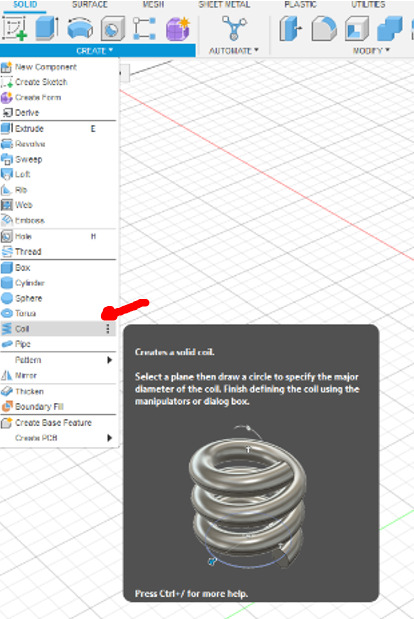Image resolution: width=414 pixels, height=619 pixels.
Task: Open the CREATE dropdown
Action: pos(95,51)
